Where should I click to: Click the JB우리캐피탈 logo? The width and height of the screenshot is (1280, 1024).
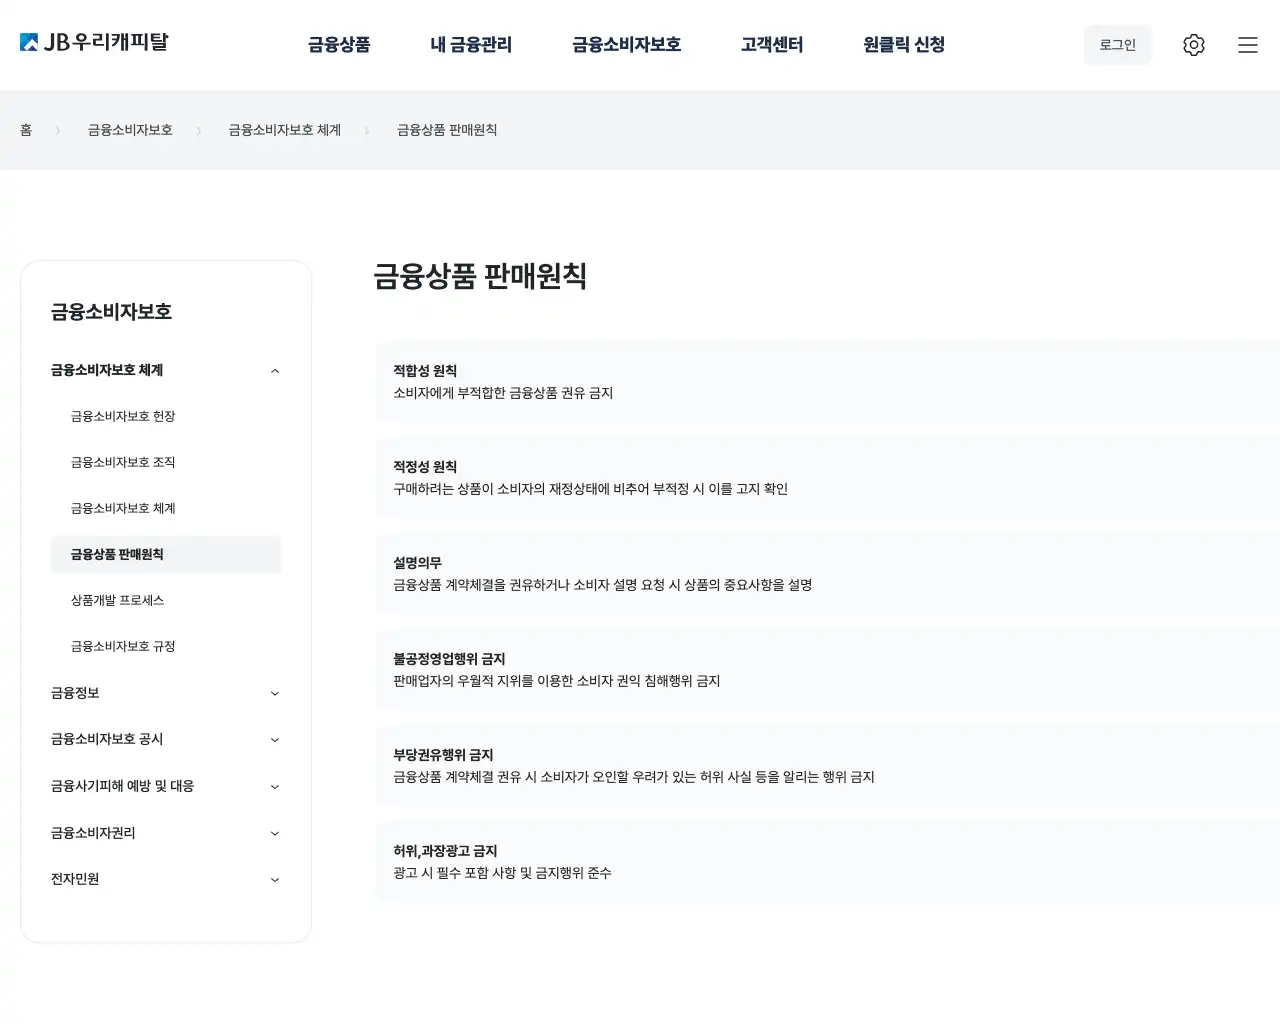pyautogui.click(x=94, y=42)
